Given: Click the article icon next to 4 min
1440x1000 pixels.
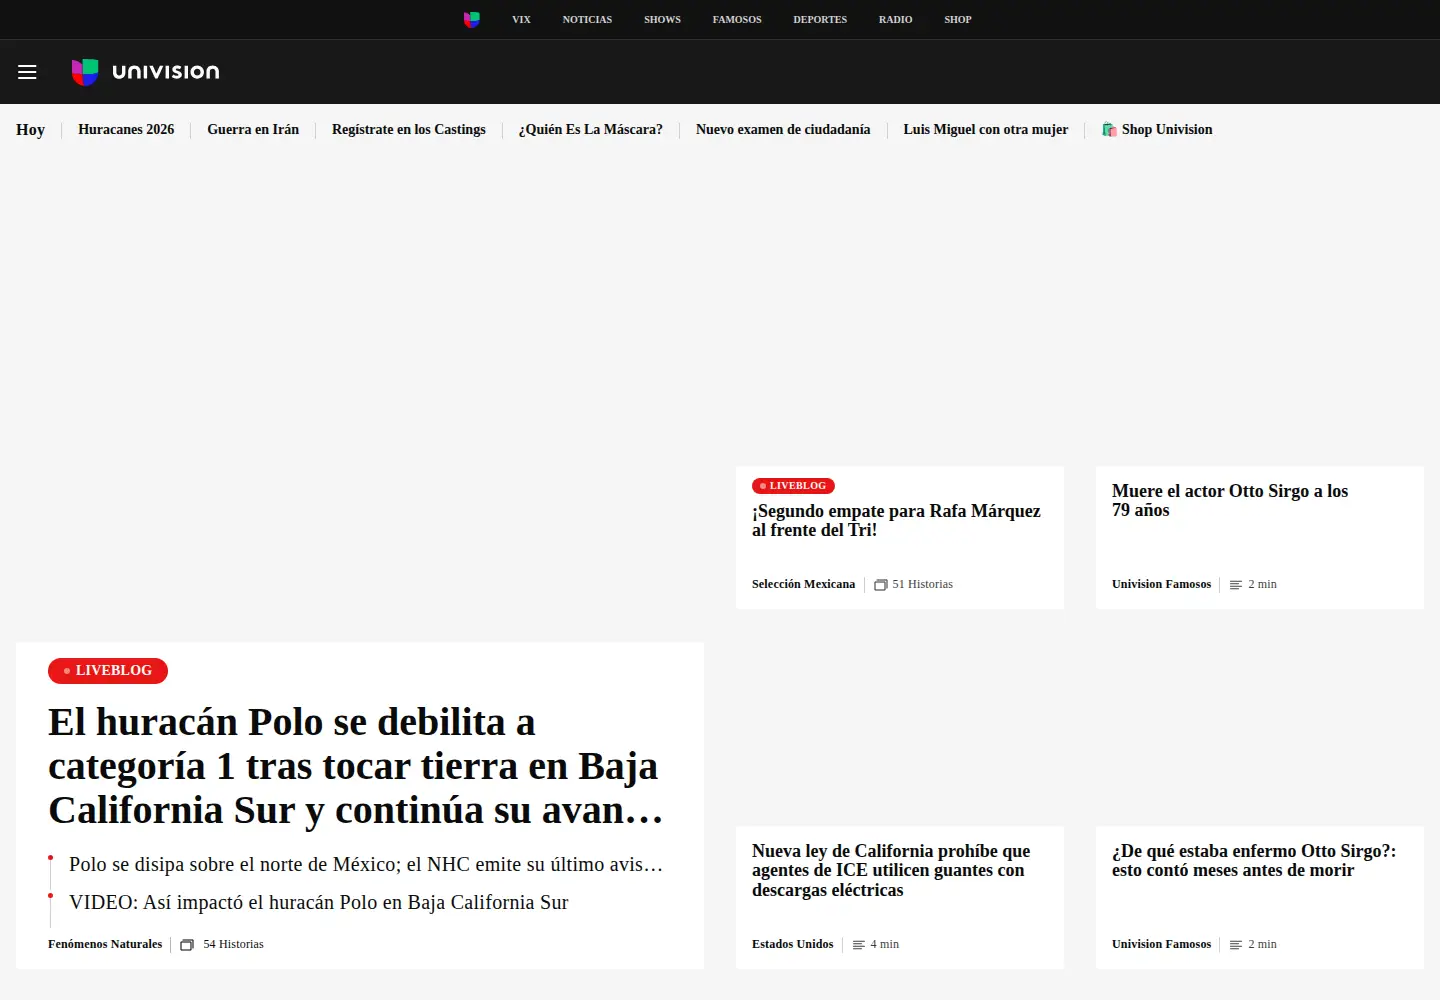Looking at the screenshot, I should [859, 945].
